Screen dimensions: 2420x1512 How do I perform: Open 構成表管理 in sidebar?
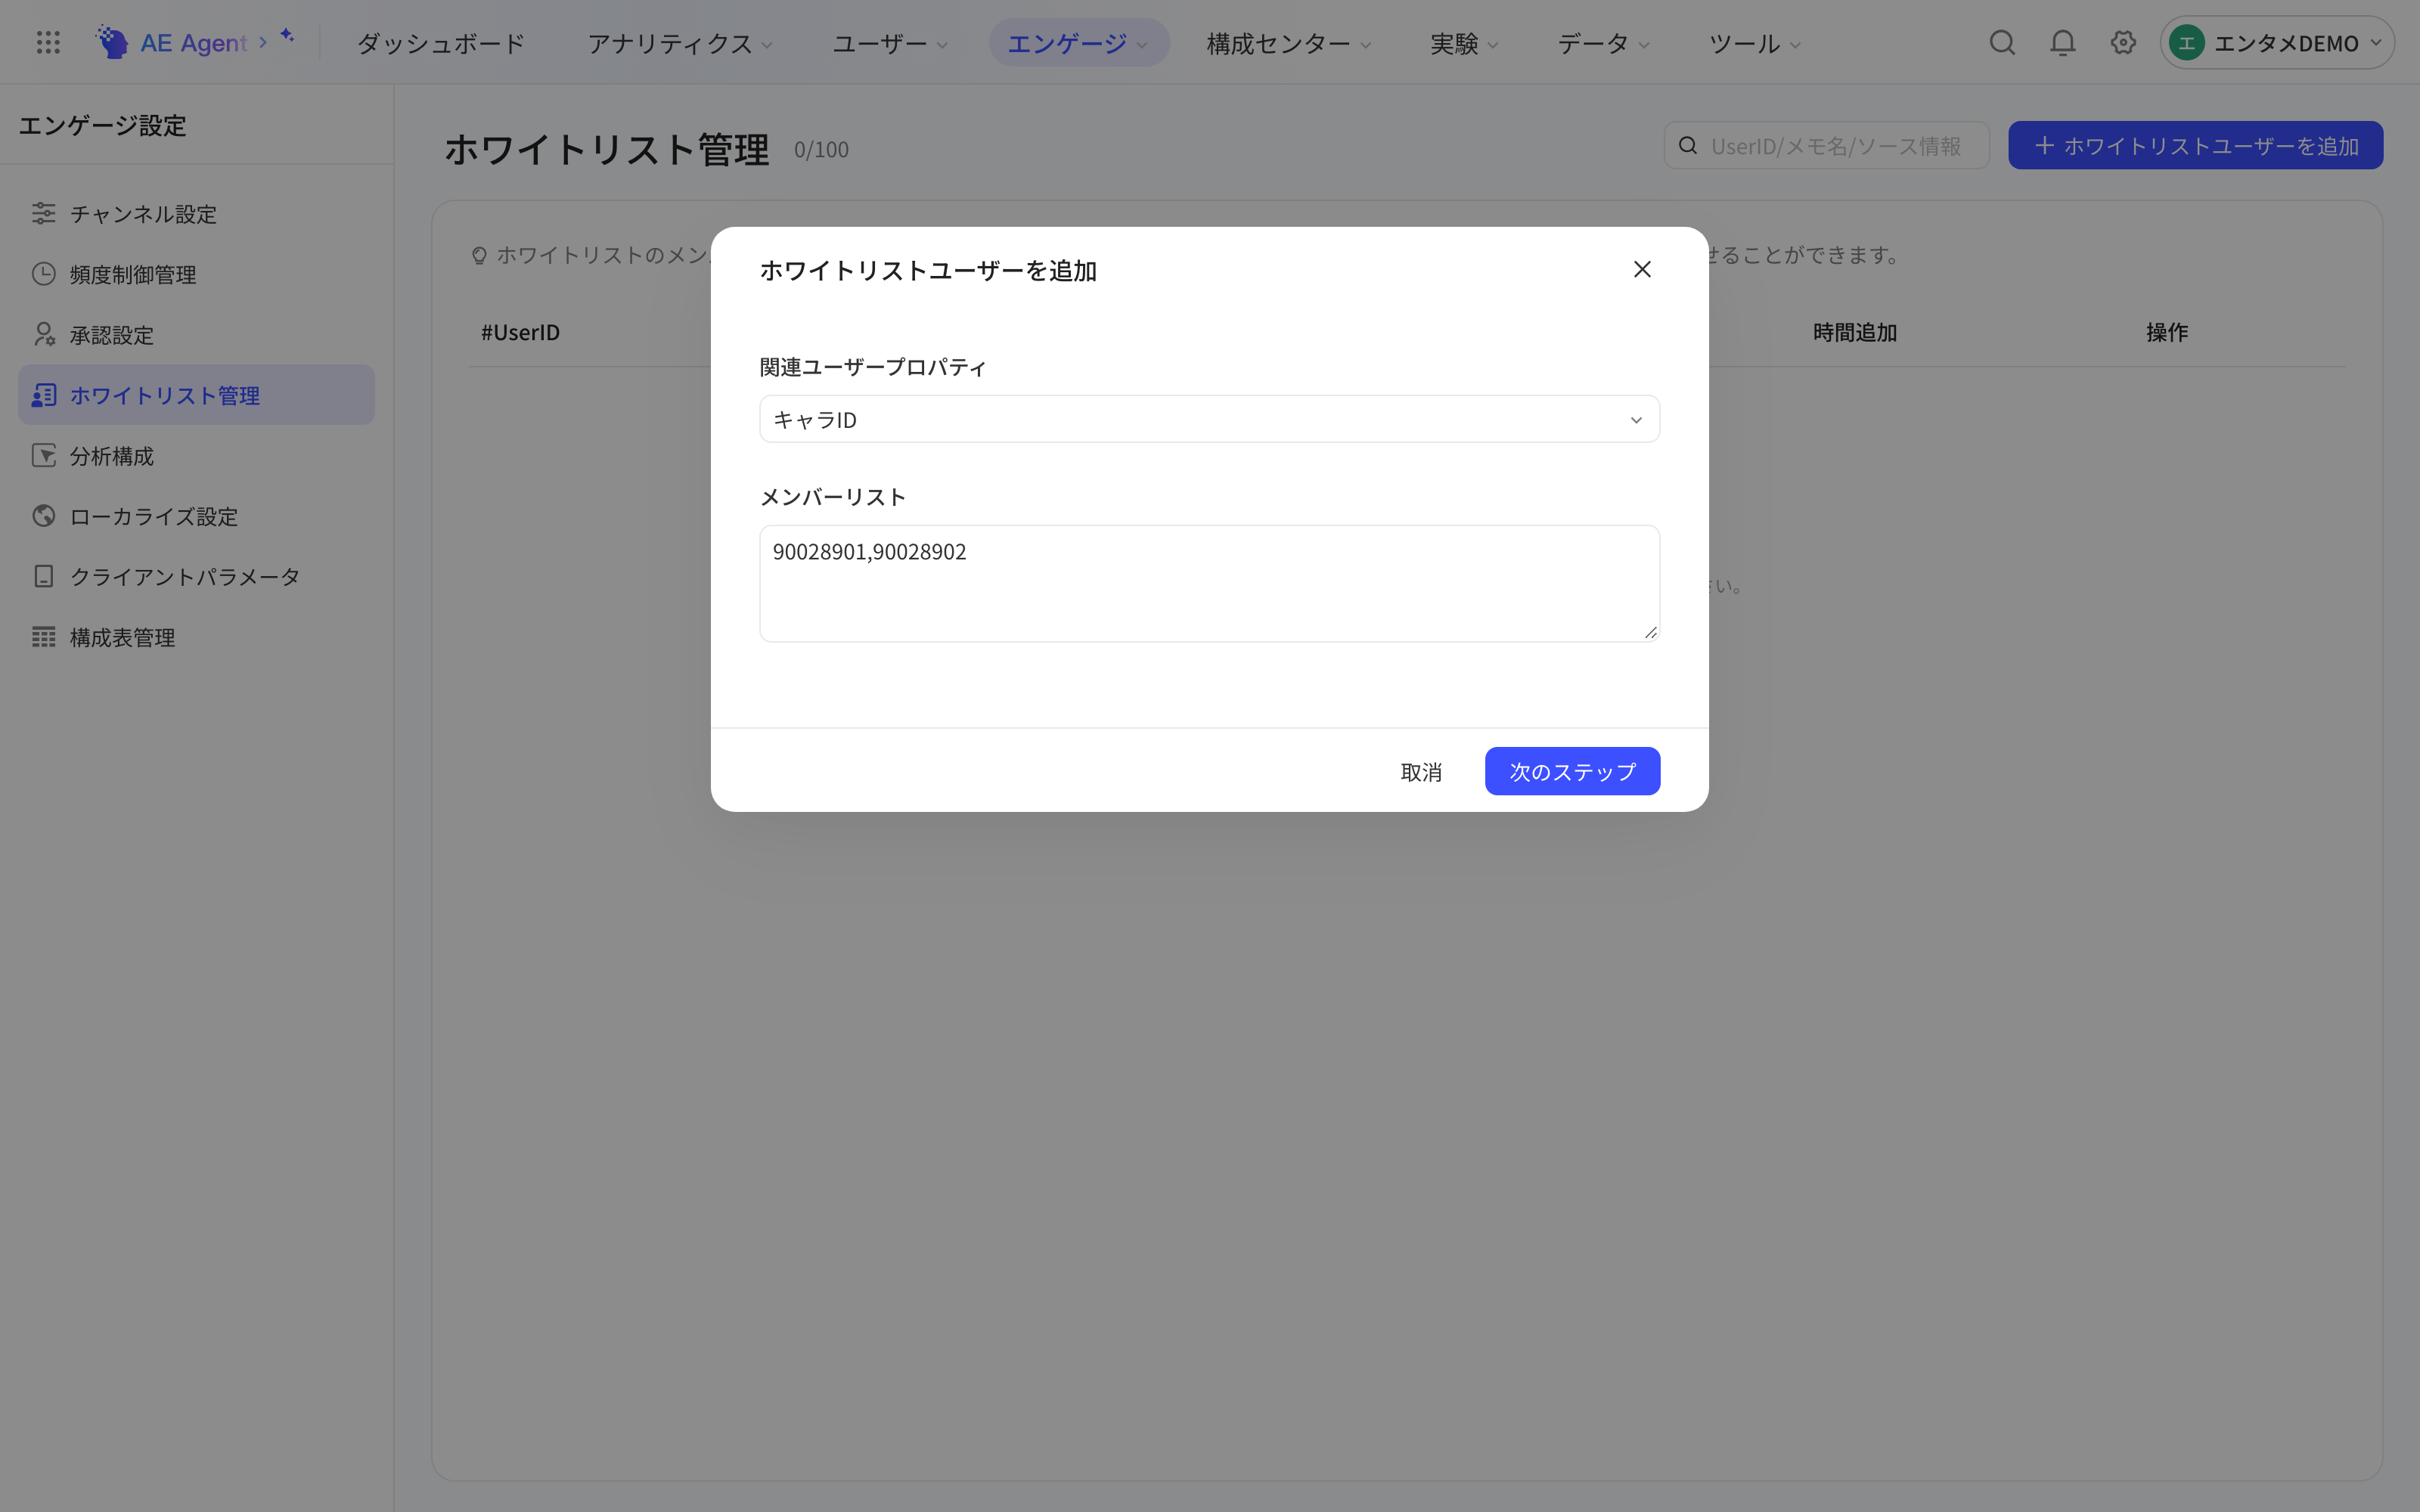tap(196, 637)
